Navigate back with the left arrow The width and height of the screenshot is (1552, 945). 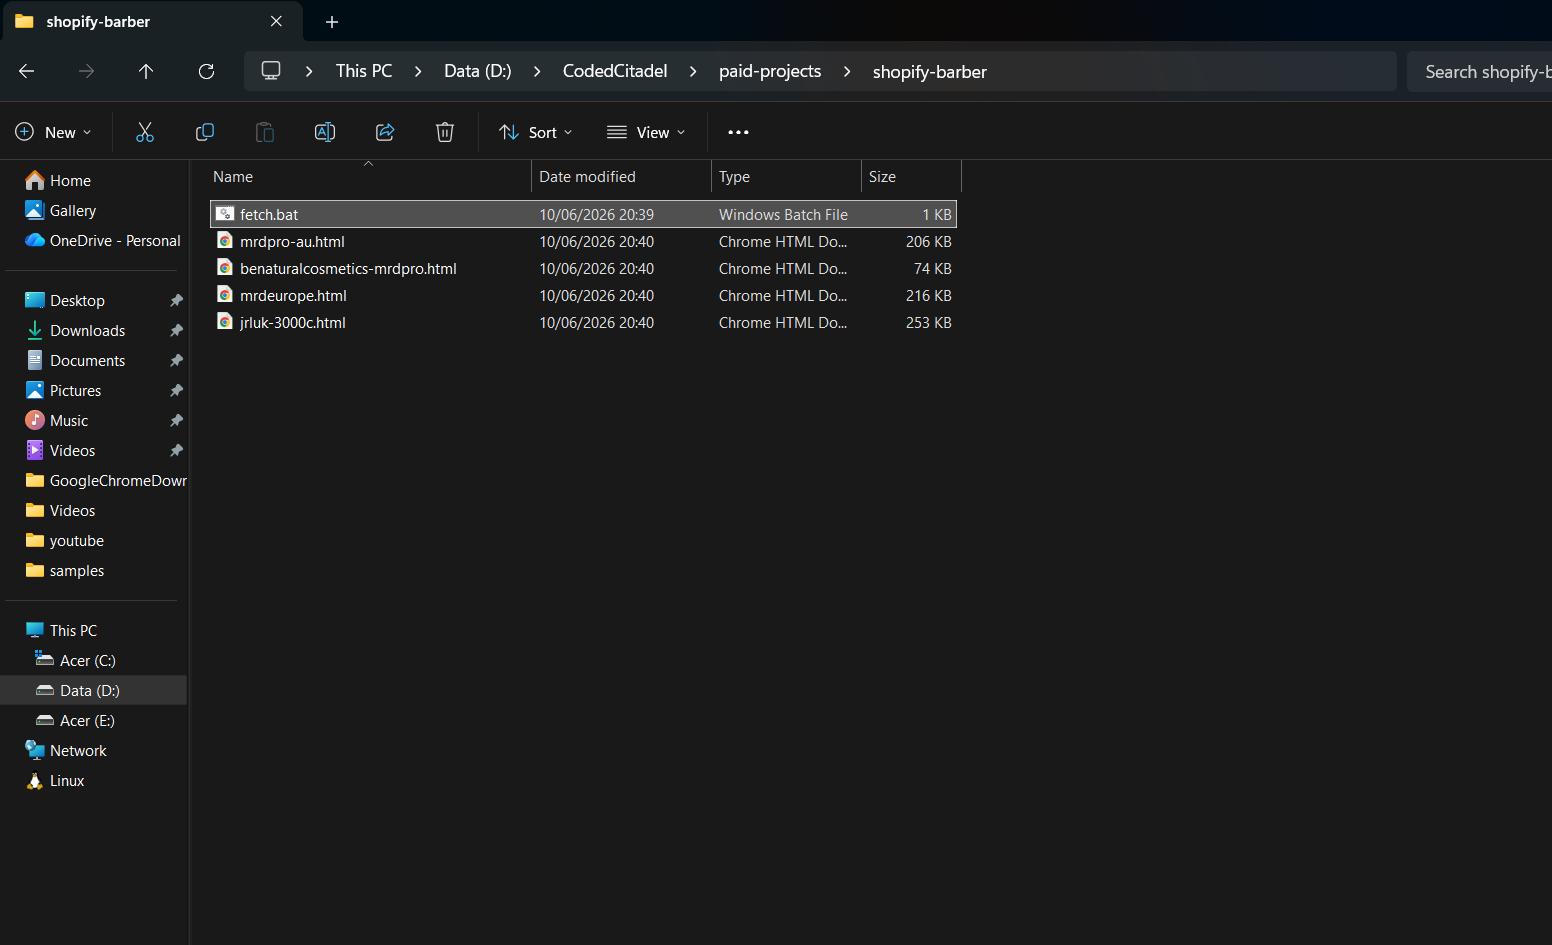coord(27,71)
